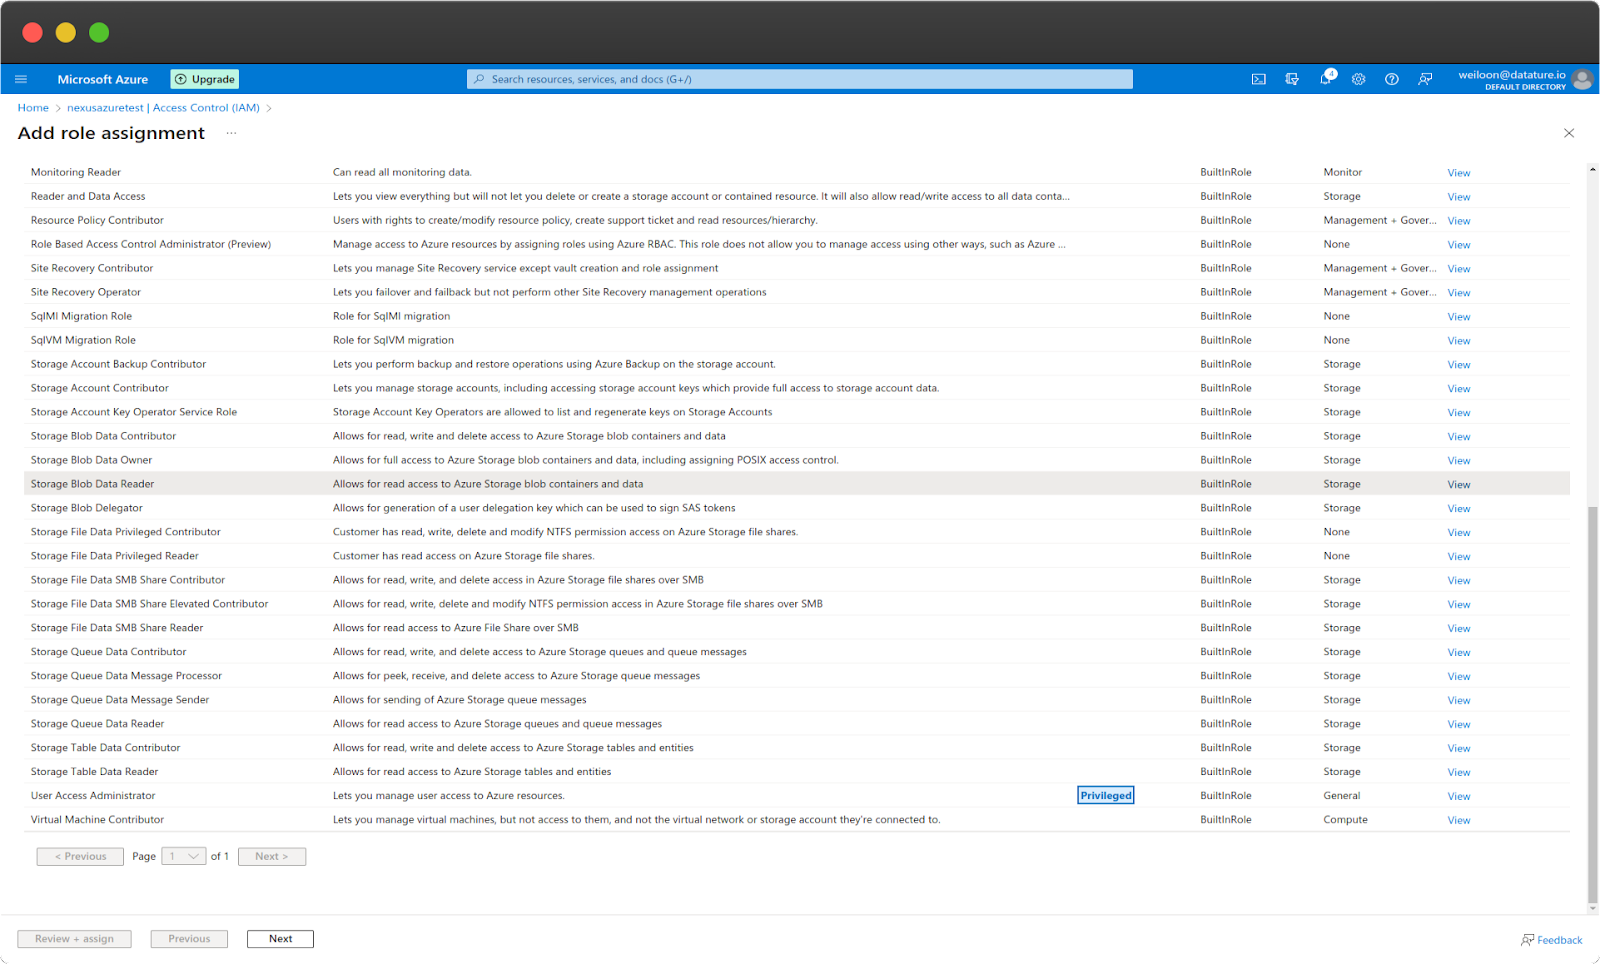Viewport: 1600px width, 964px height.
Task: Select the Monitoring Reader role
Action: pos(76,172)
